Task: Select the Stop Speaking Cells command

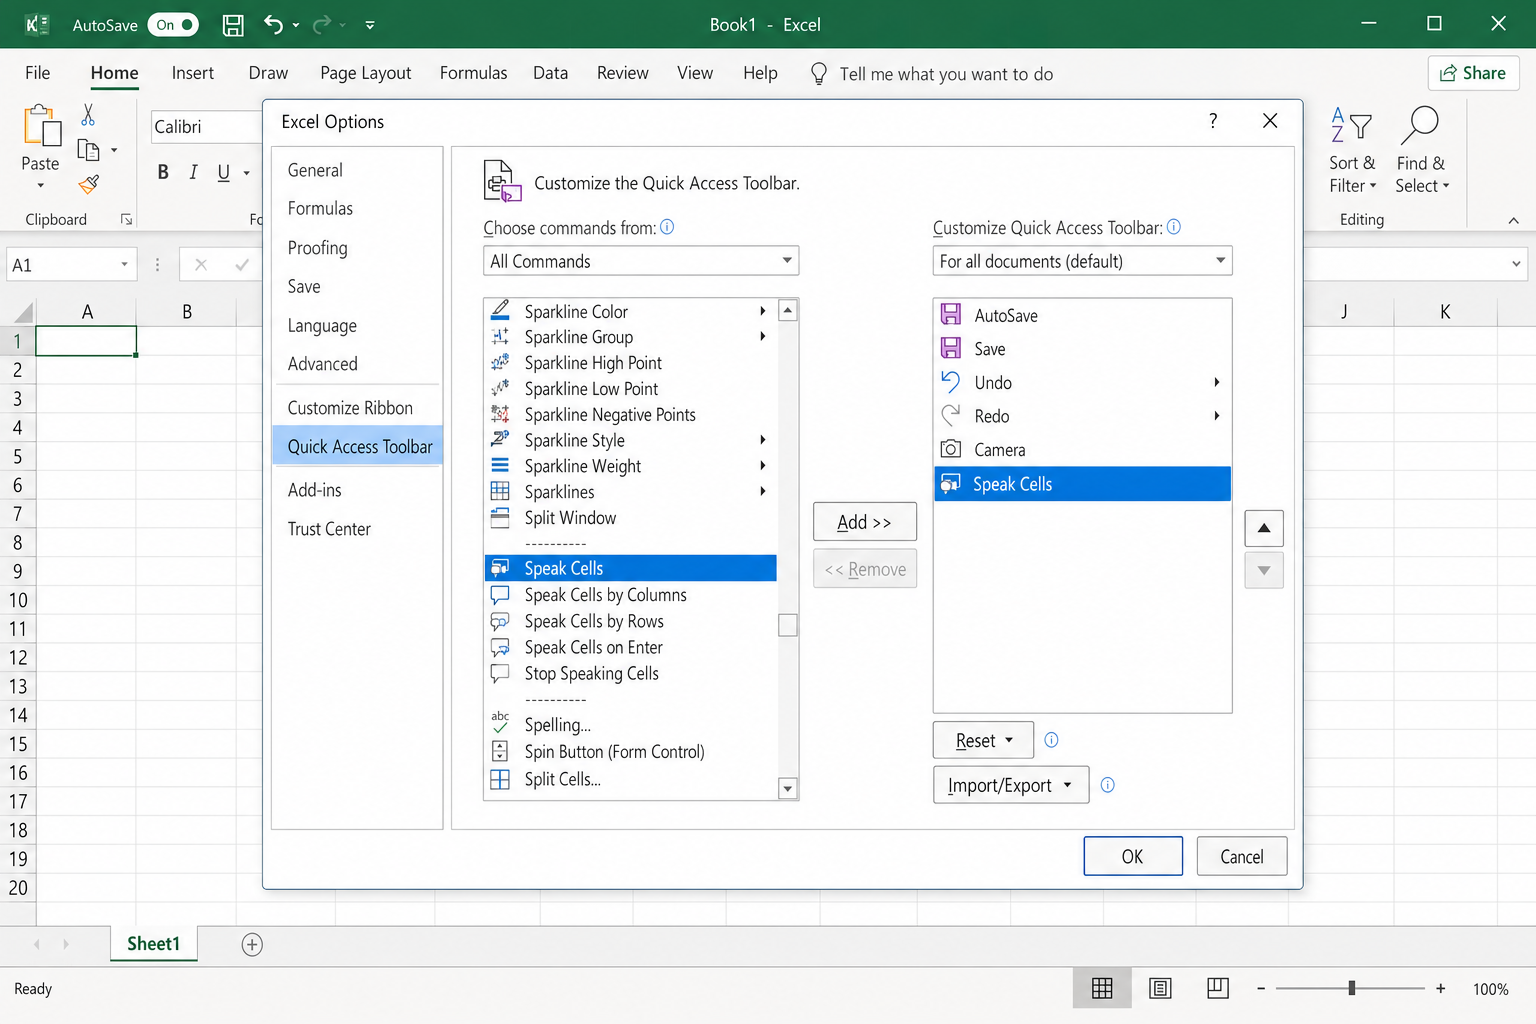Action: click(630, 674)
